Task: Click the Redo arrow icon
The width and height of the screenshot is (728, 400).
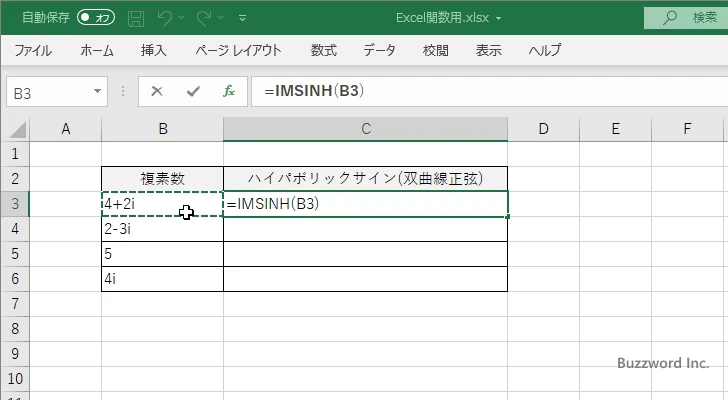Action: pyautogui.click(x=204, y=18)
